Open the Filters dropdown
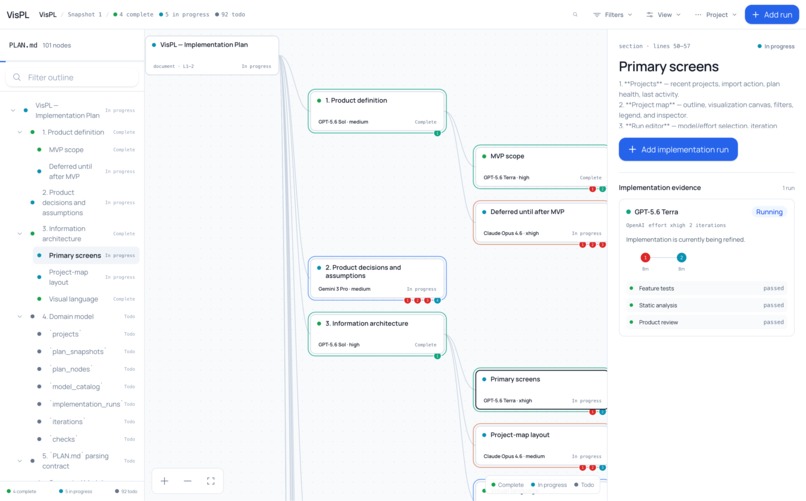 [x=612, y=15]
